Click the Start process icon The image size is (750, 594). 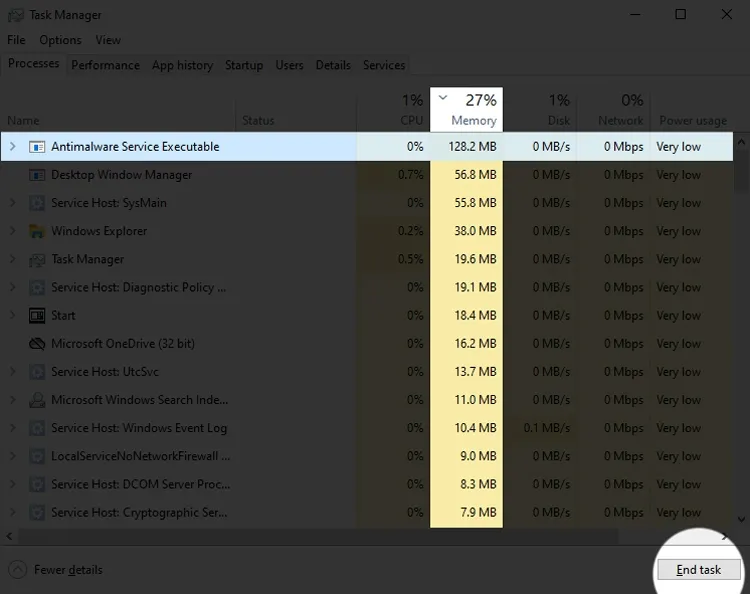37,315
